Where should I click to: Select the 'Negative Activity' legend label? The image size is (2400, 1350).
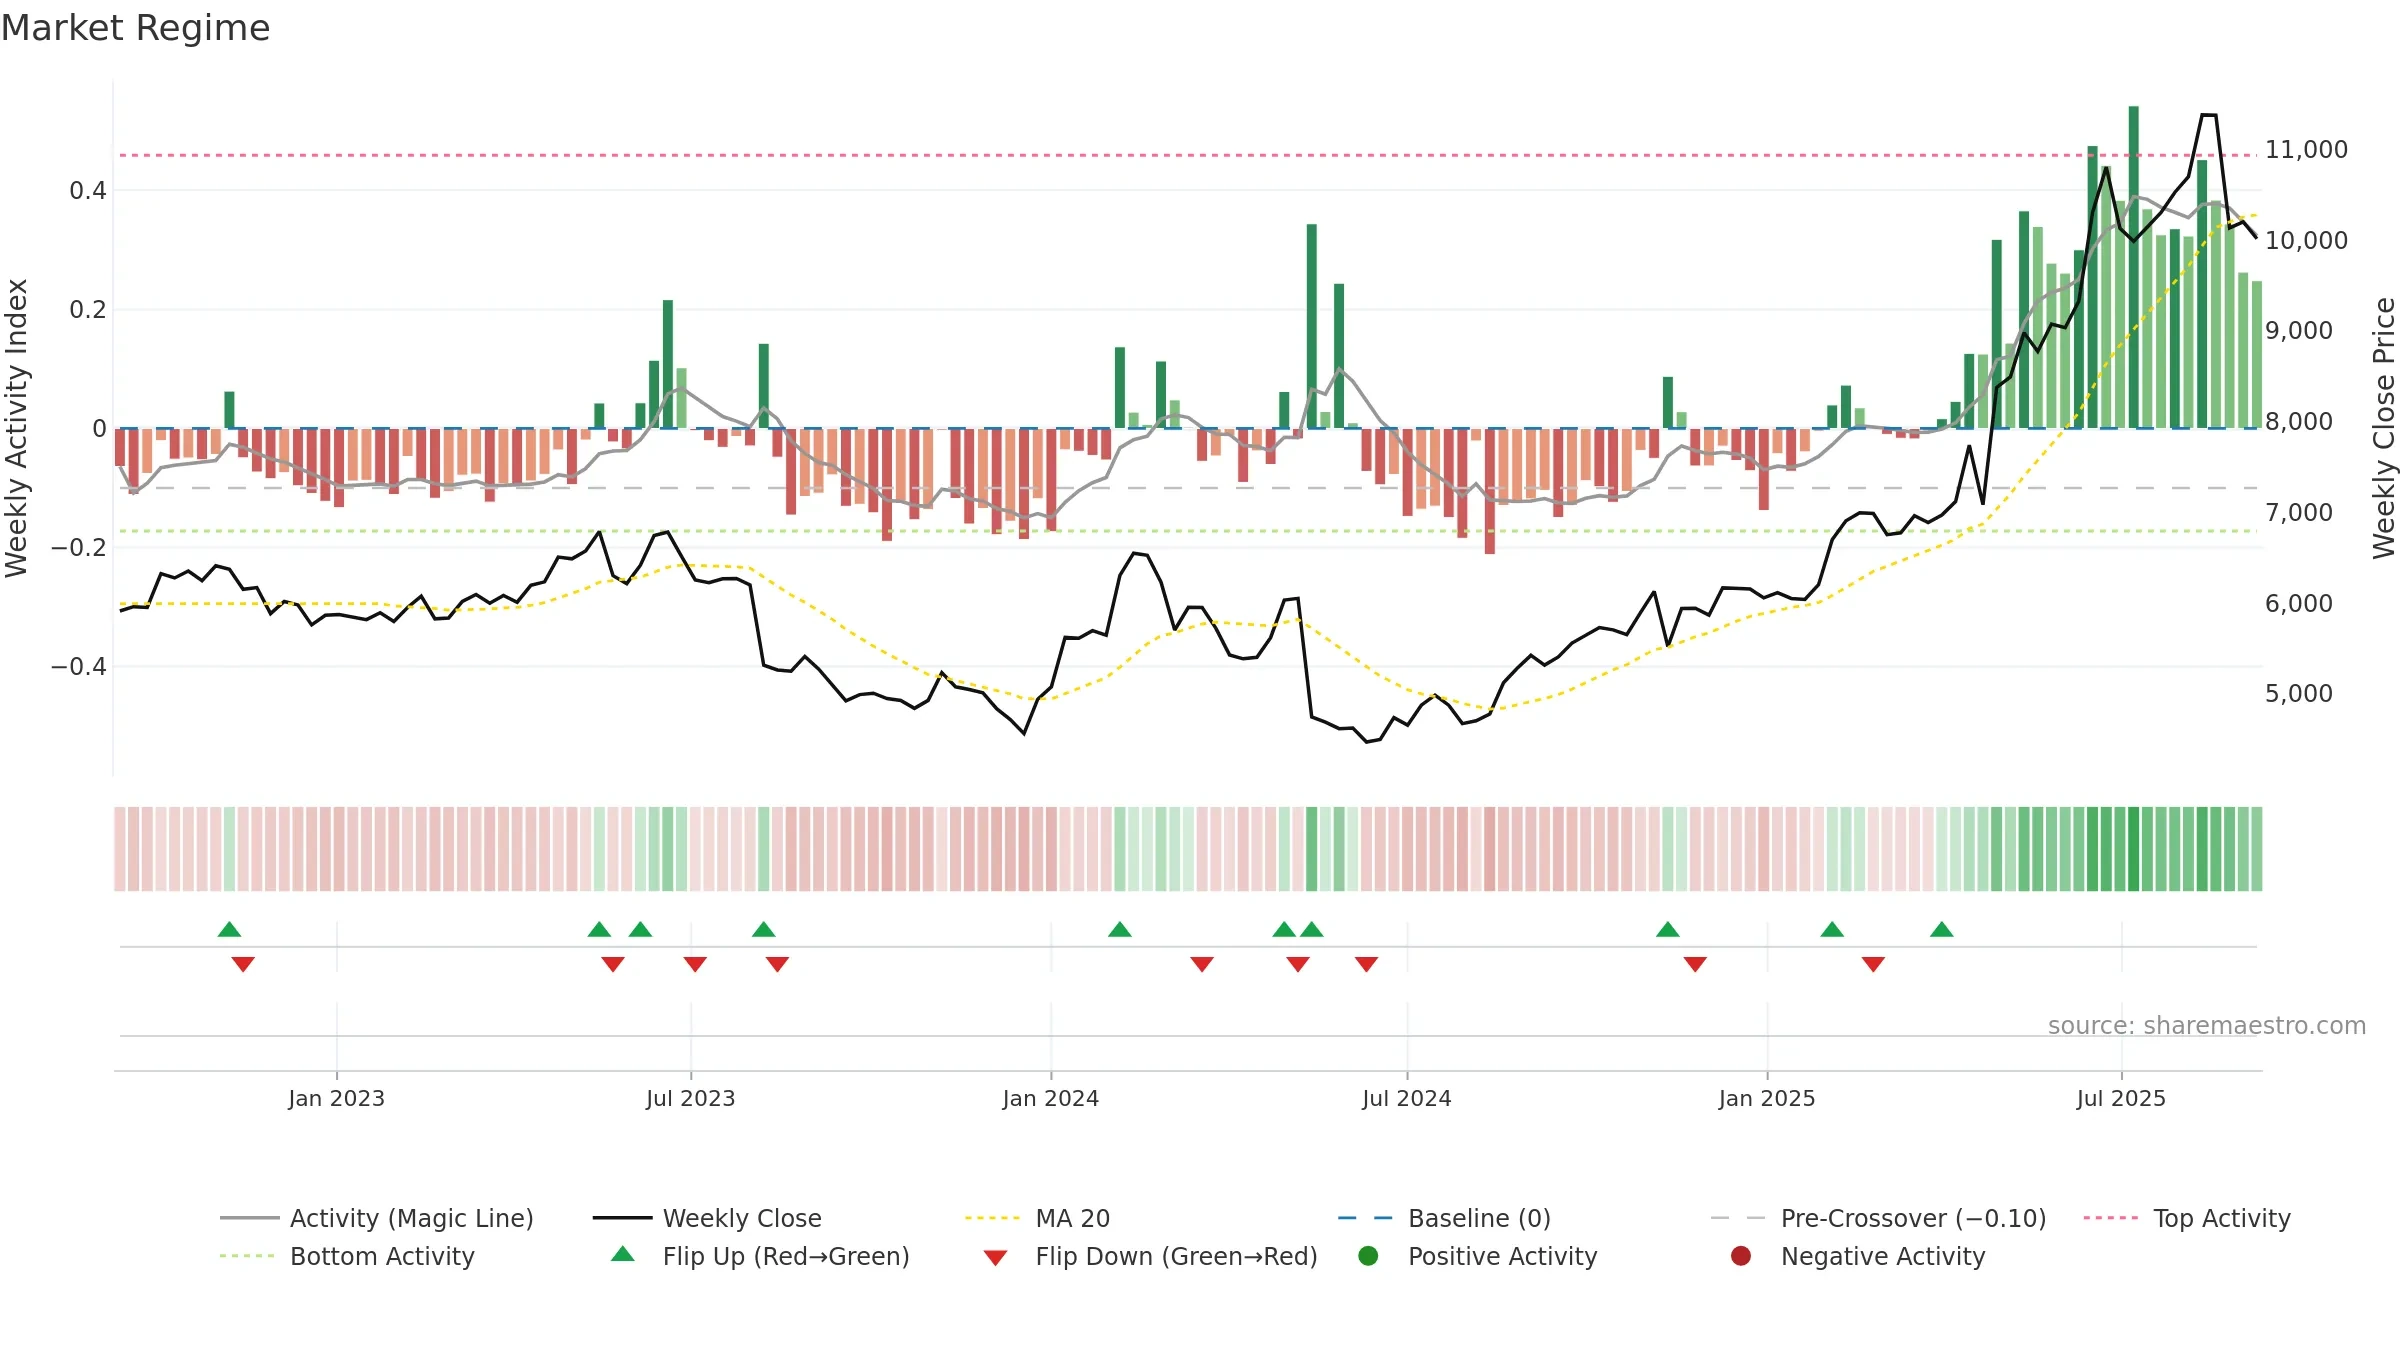[1883, 1256]
